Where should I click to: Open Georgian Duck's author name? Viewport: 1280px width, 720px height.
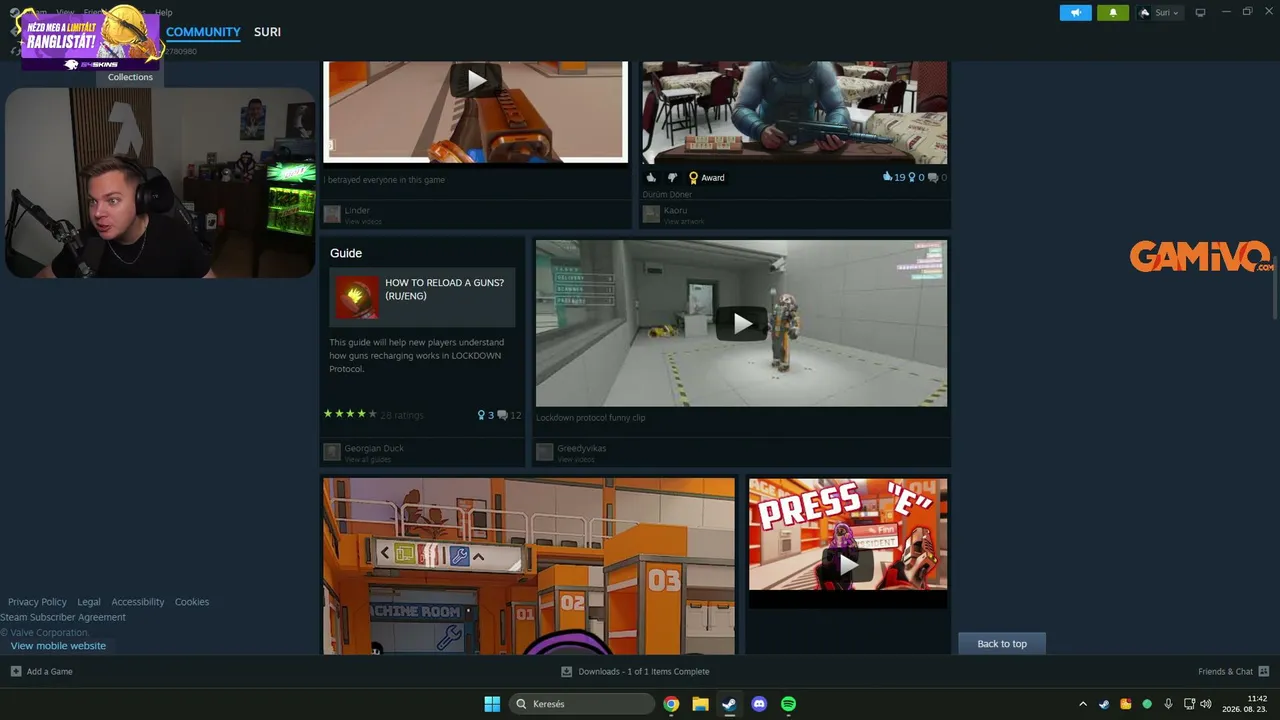pos(374,448)
